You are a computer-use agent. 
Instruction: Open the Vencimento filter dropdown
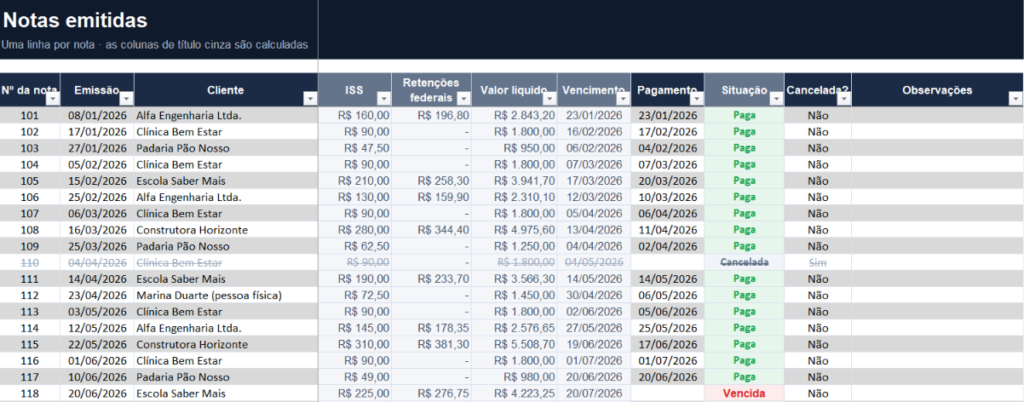(624, 99)
